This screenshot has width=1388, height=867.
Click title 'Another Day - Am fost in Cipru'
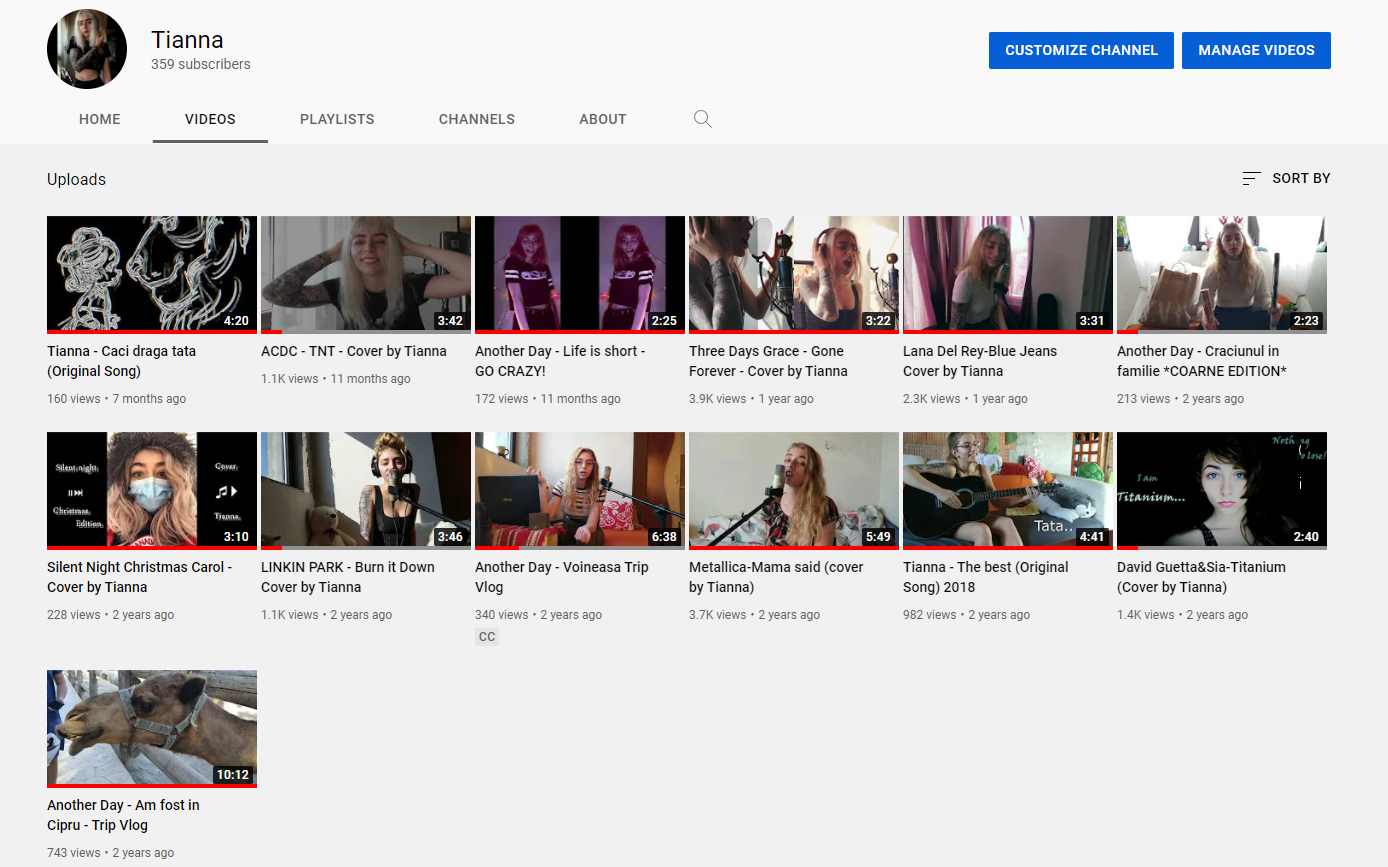click(x=123, y=815)
